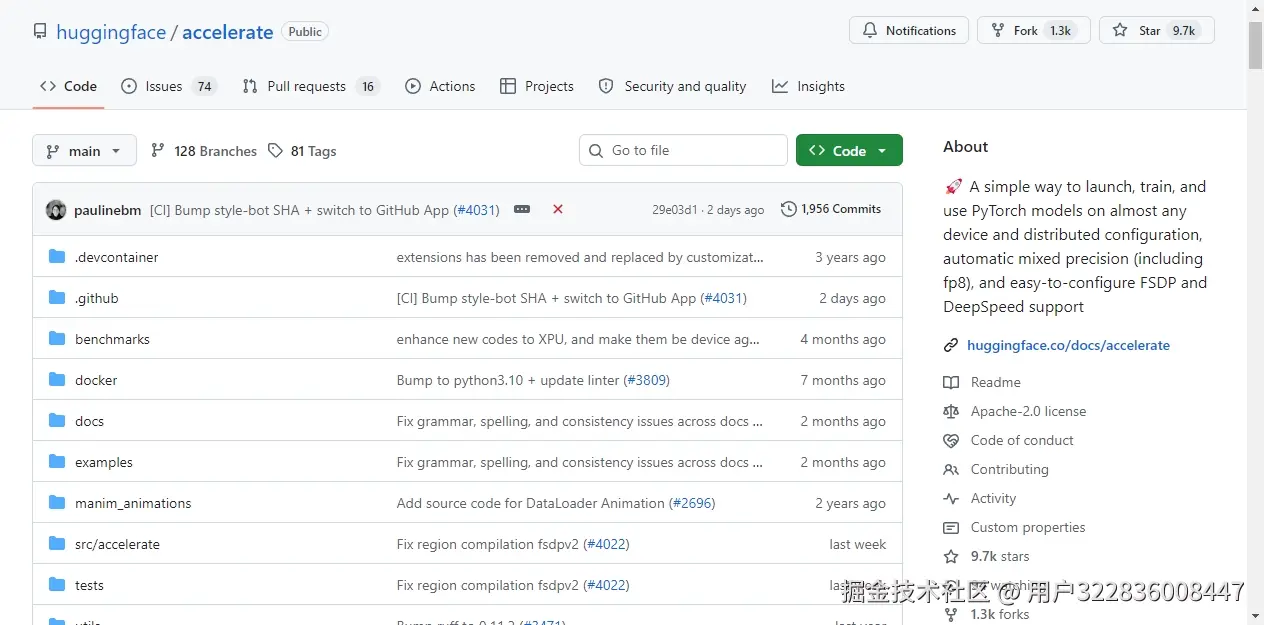Open the examples folder
Viewport: 1264px width, 625px height.
(104, 462)
